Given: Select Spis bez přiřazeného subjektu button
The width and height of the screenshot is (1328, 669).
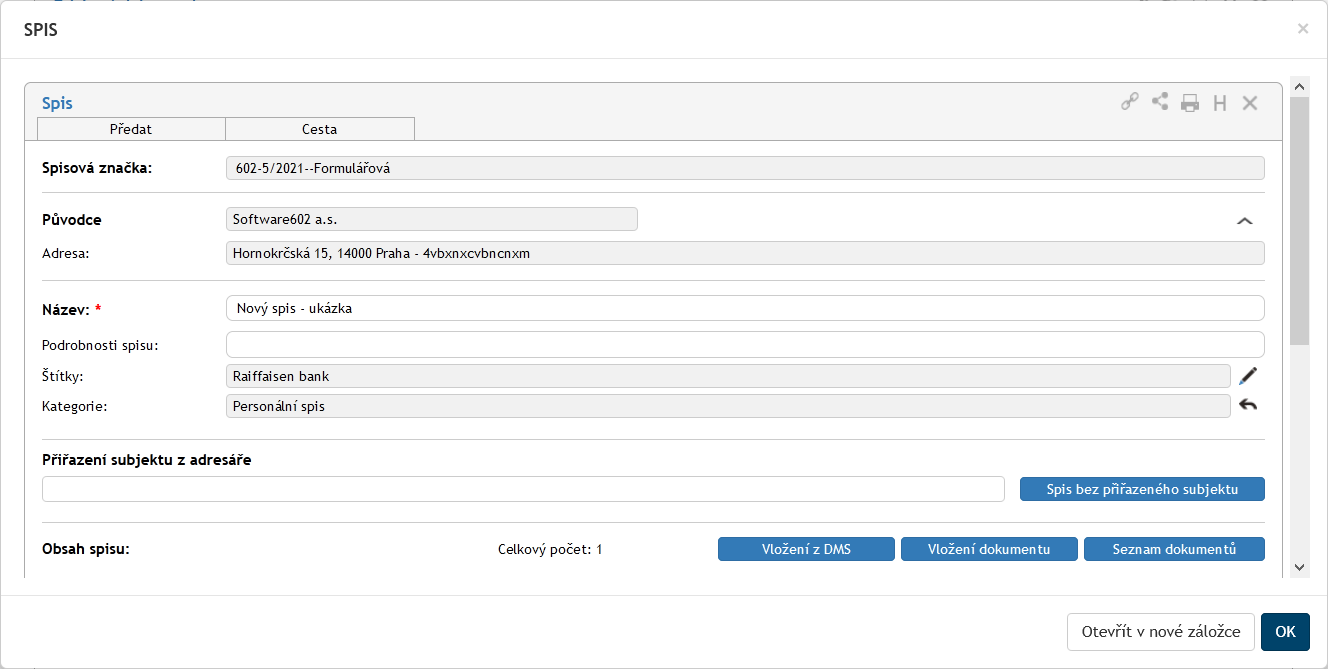Looking at the screenshot, I should click(x=1142, y=489).
